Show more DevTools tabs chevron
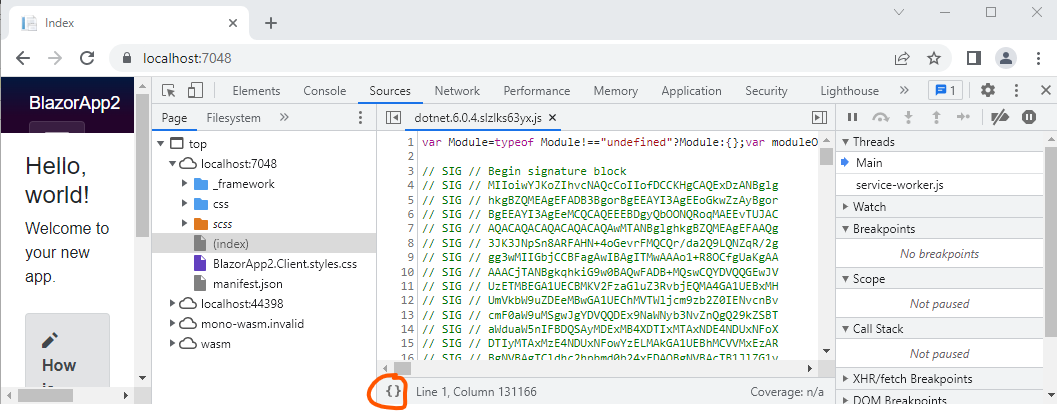Viewport: 1057px width, 411px height. [x=904, y=90]
